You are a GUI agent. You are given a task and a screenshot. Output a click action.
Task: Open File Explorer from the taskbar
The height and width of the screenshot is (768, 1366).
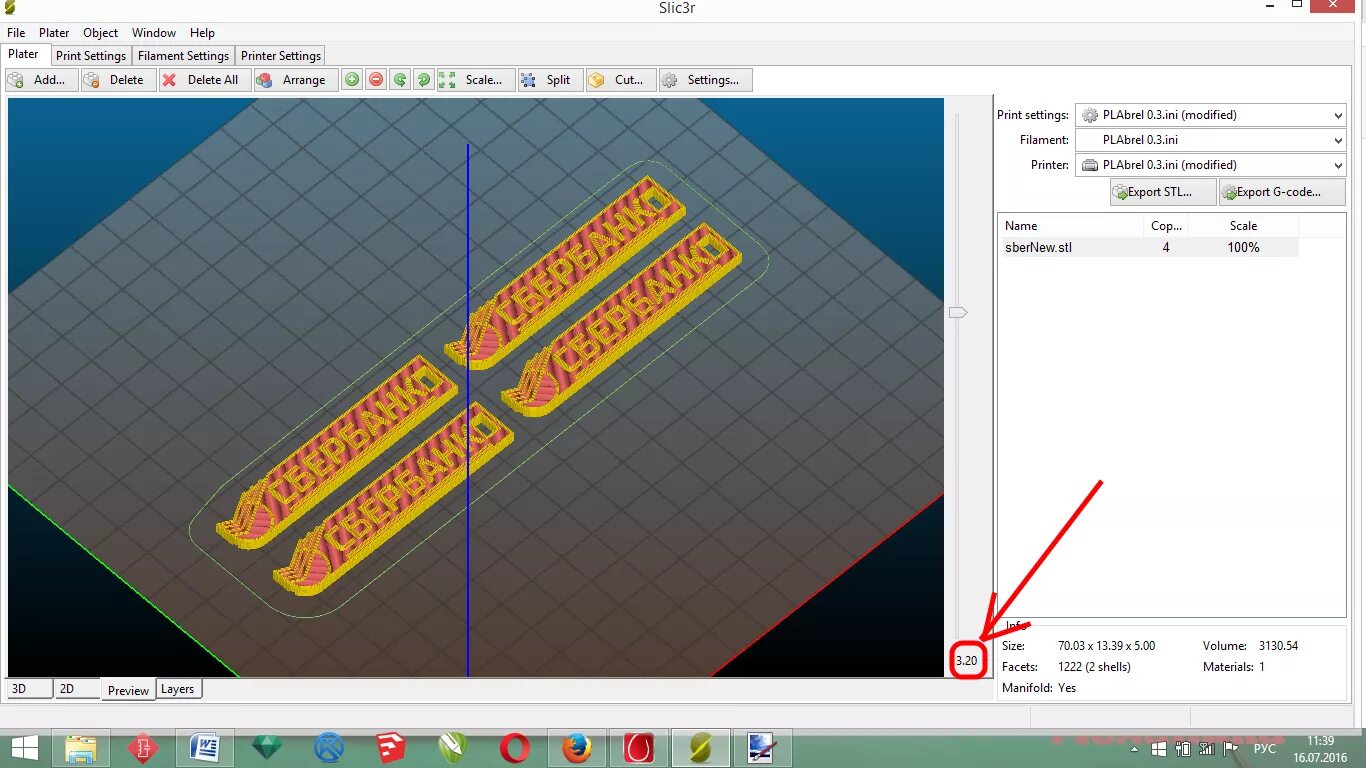tap(80, 747)
